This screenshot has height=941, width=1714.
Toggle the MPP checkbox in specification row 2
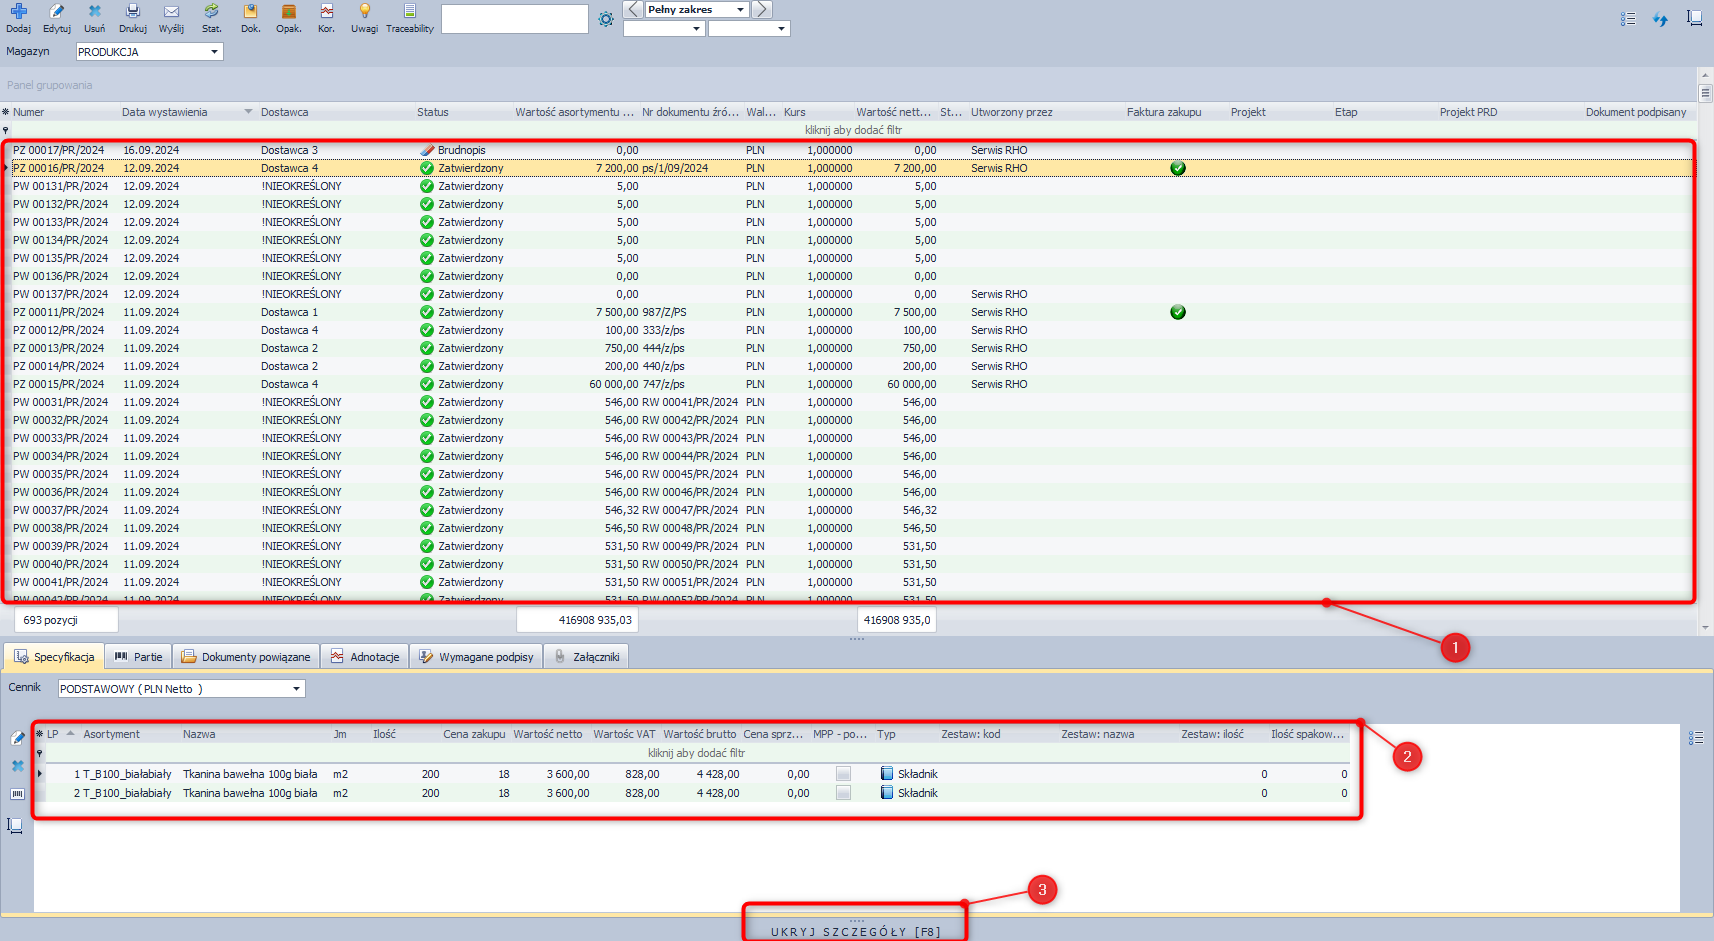843,793
